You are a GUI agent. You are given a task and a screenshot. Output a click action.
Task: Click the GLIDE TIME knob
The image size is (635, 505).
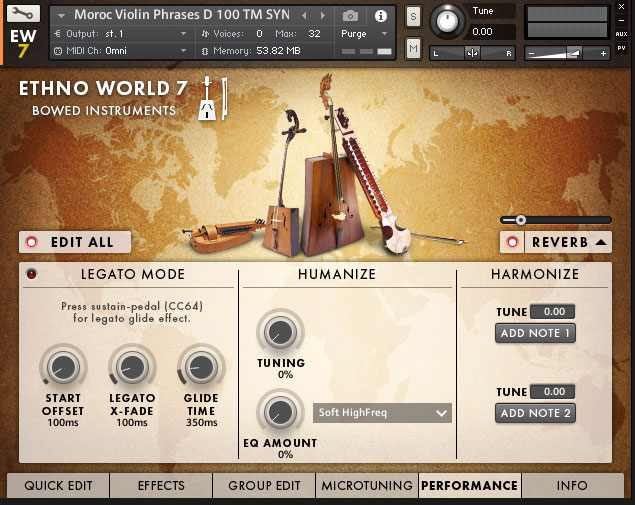coord(201,367)
